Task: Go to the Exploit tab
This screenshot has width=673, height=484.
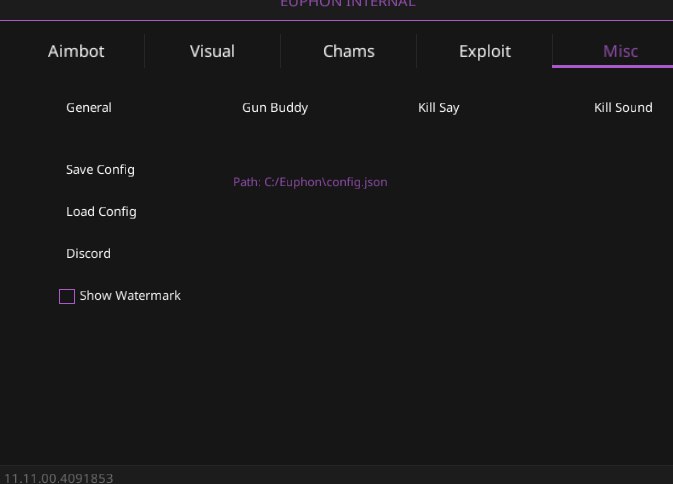Action: [484, 51]
